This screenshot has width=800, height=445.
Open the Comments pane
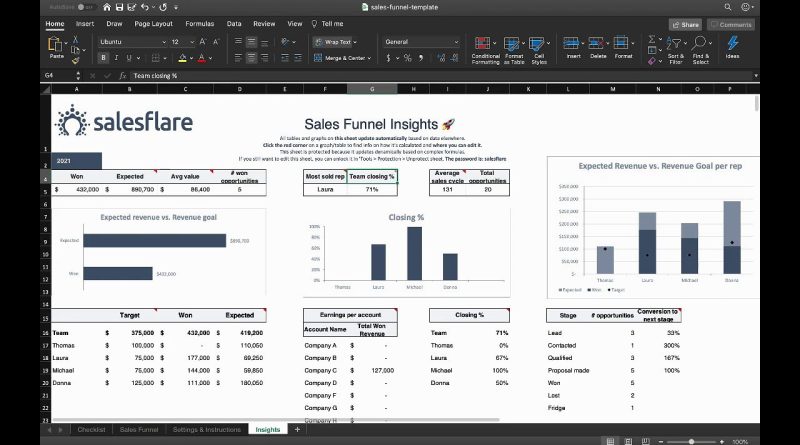731,24
